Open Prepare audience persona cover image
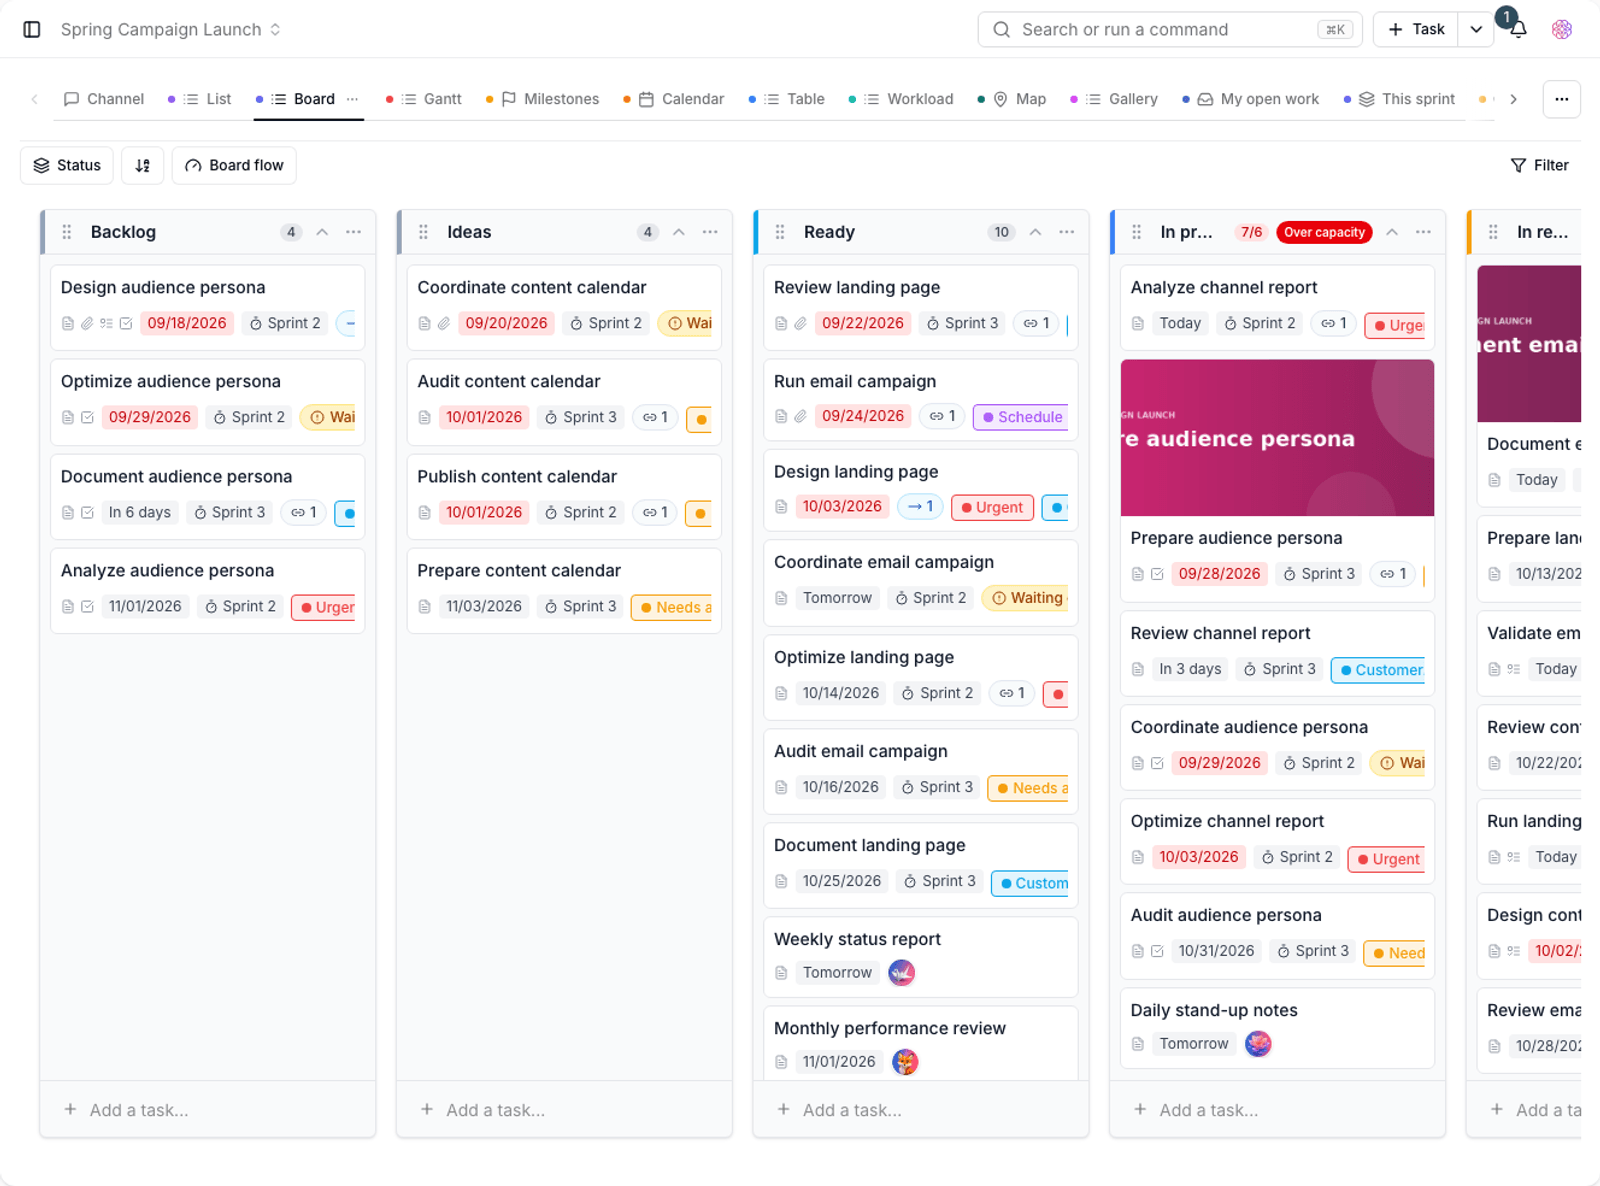 tap(1278, 438)
